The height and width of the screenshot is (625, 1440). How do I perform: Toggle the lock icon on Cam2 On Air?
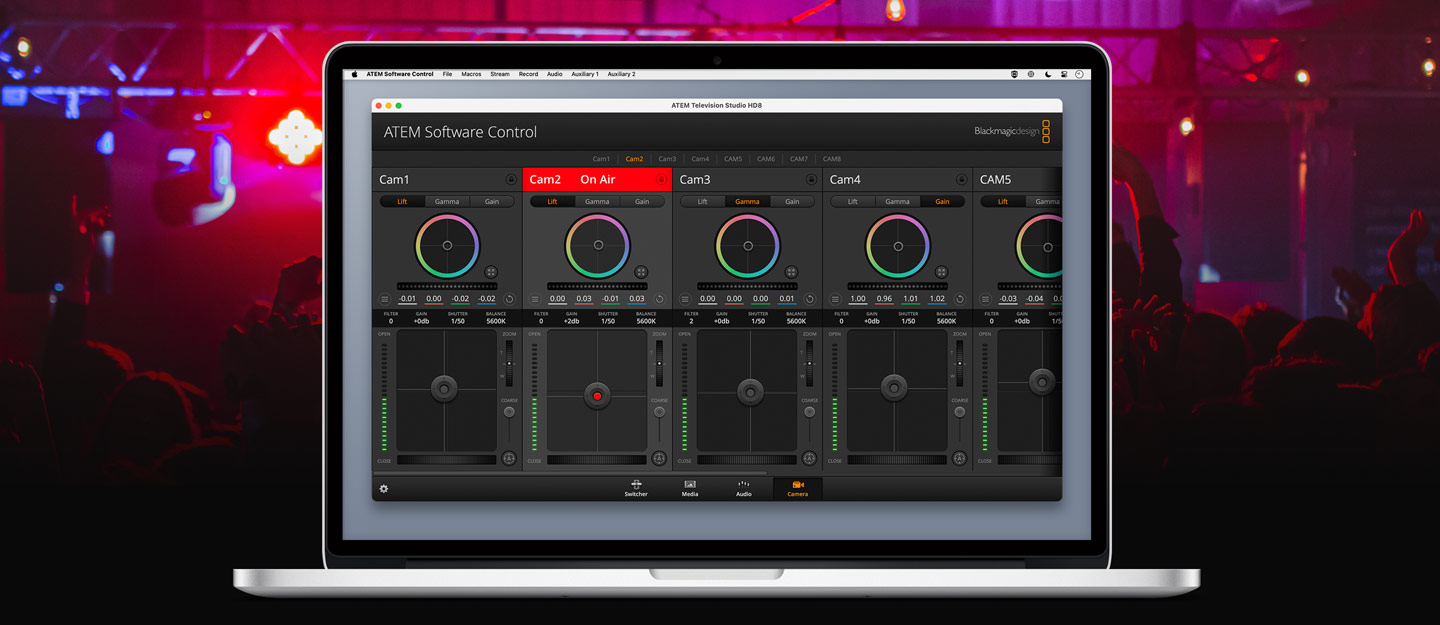(661, 180)
